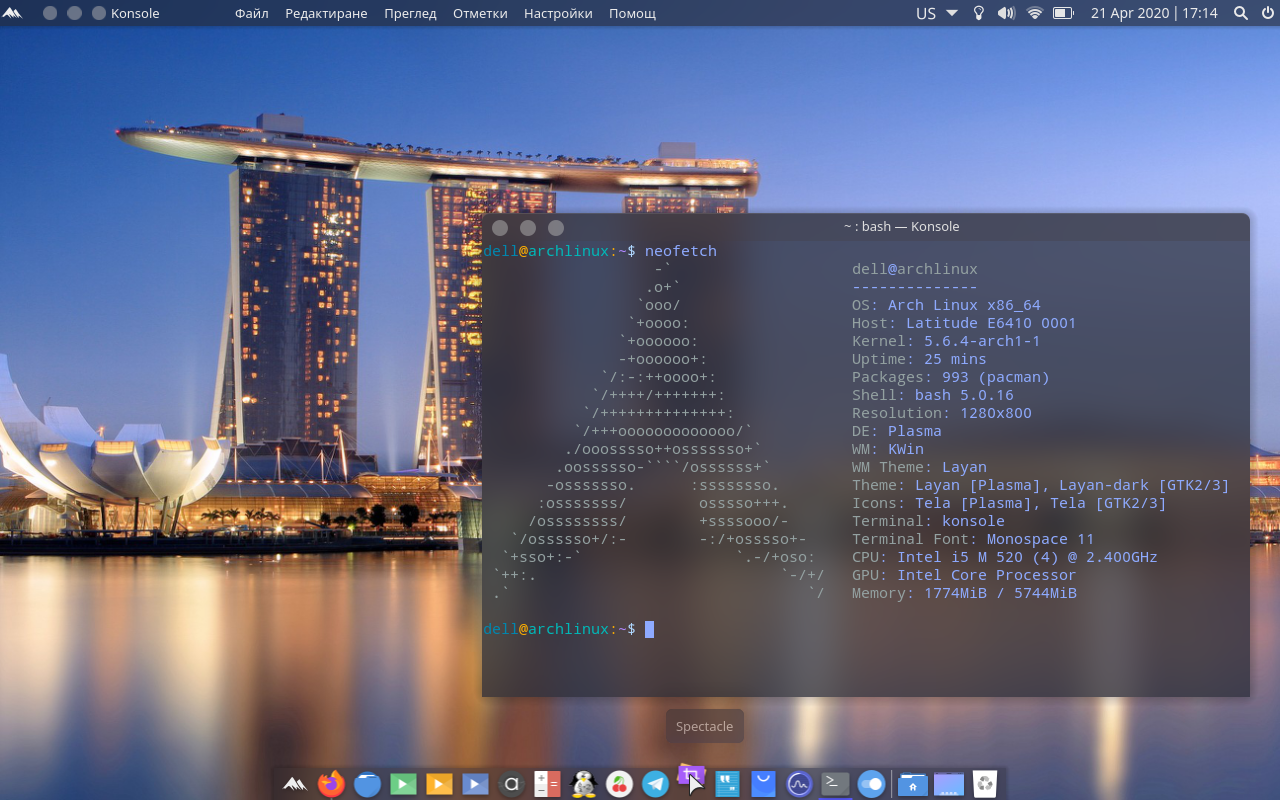Open the round 'a' app in the dock

[x=511, y=784]
